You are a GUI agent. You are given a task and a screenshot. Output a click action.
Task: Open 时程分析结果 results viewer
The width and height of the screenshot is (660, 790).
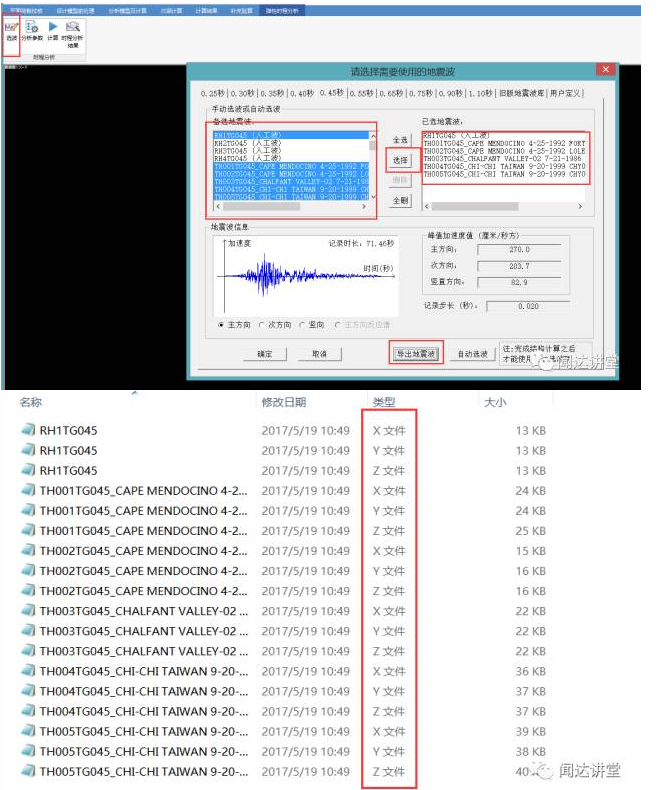click(73, 34)
